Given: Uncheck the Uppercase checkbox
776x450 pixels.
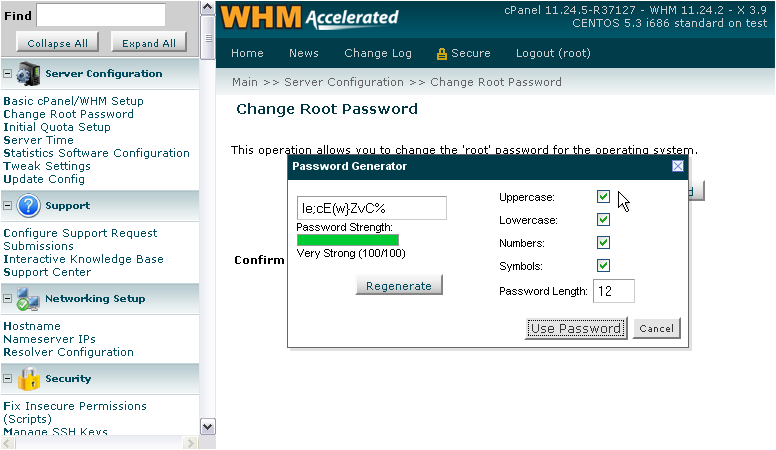Looking at the screenshot, I should [x=603, y=197].
